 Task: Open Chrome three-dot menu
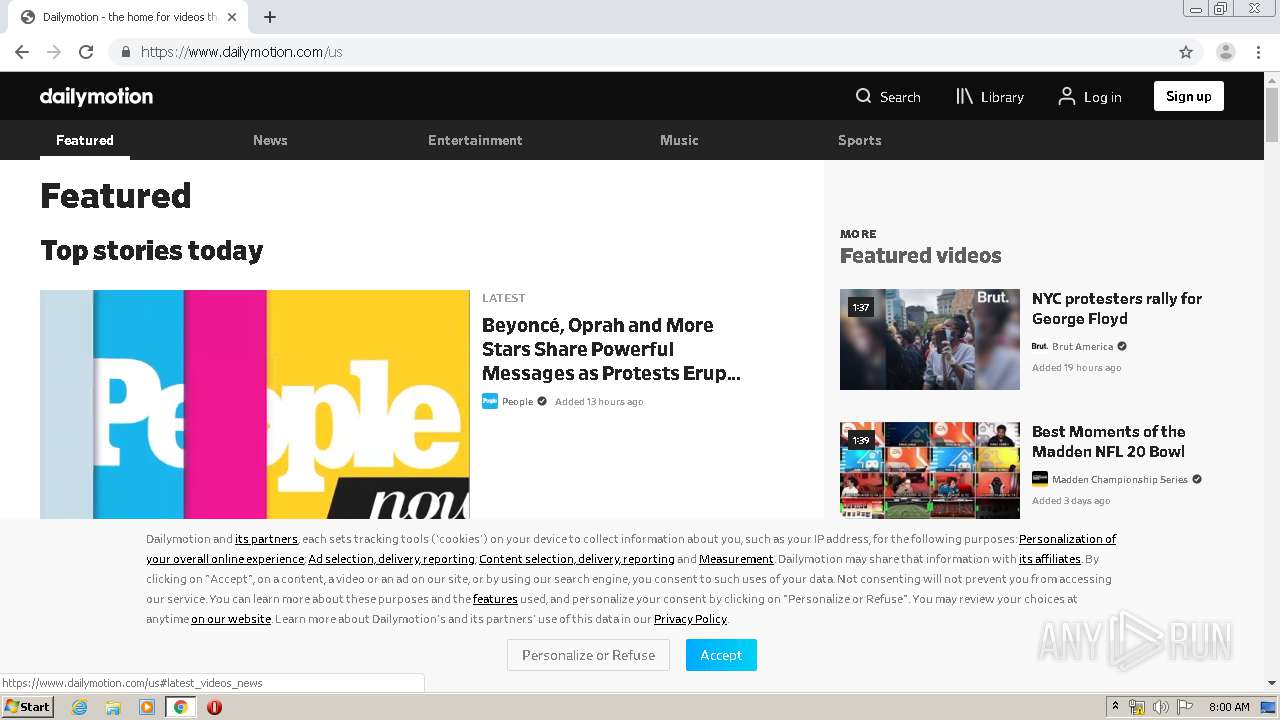point(1258,52)
